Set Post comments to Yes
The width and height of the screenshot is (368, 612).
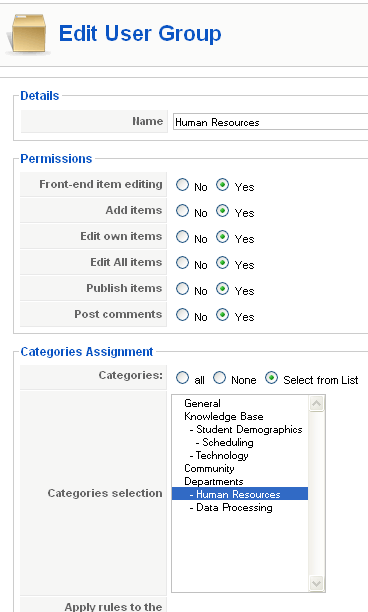tap(222, 315)
